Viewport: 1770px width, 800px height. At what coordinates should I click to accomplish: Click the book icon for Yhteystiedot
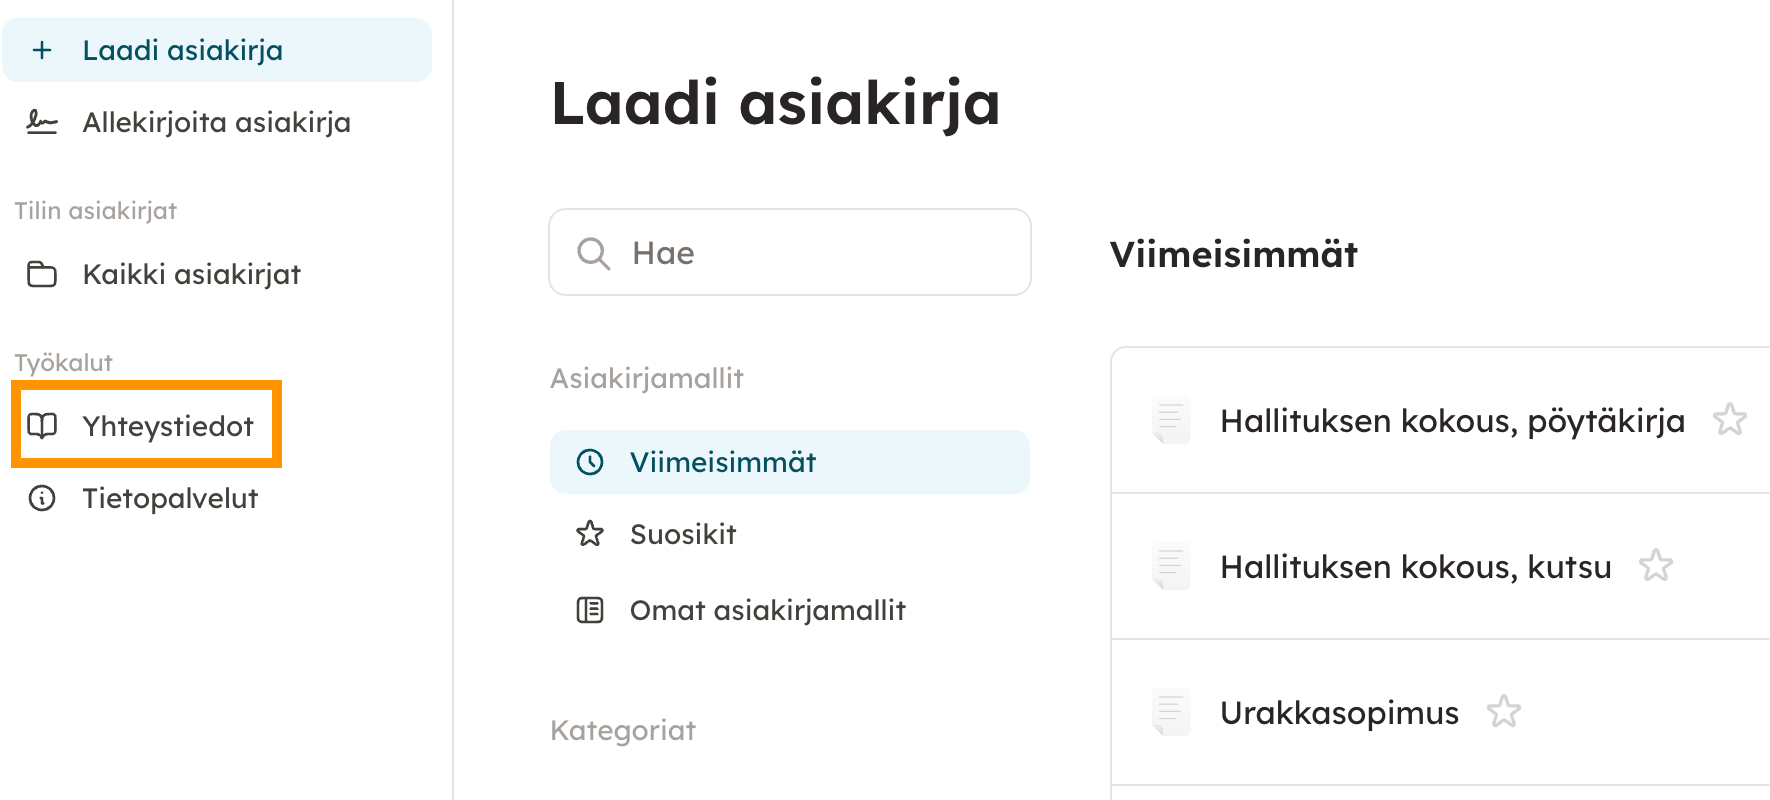tap(42, 426)
